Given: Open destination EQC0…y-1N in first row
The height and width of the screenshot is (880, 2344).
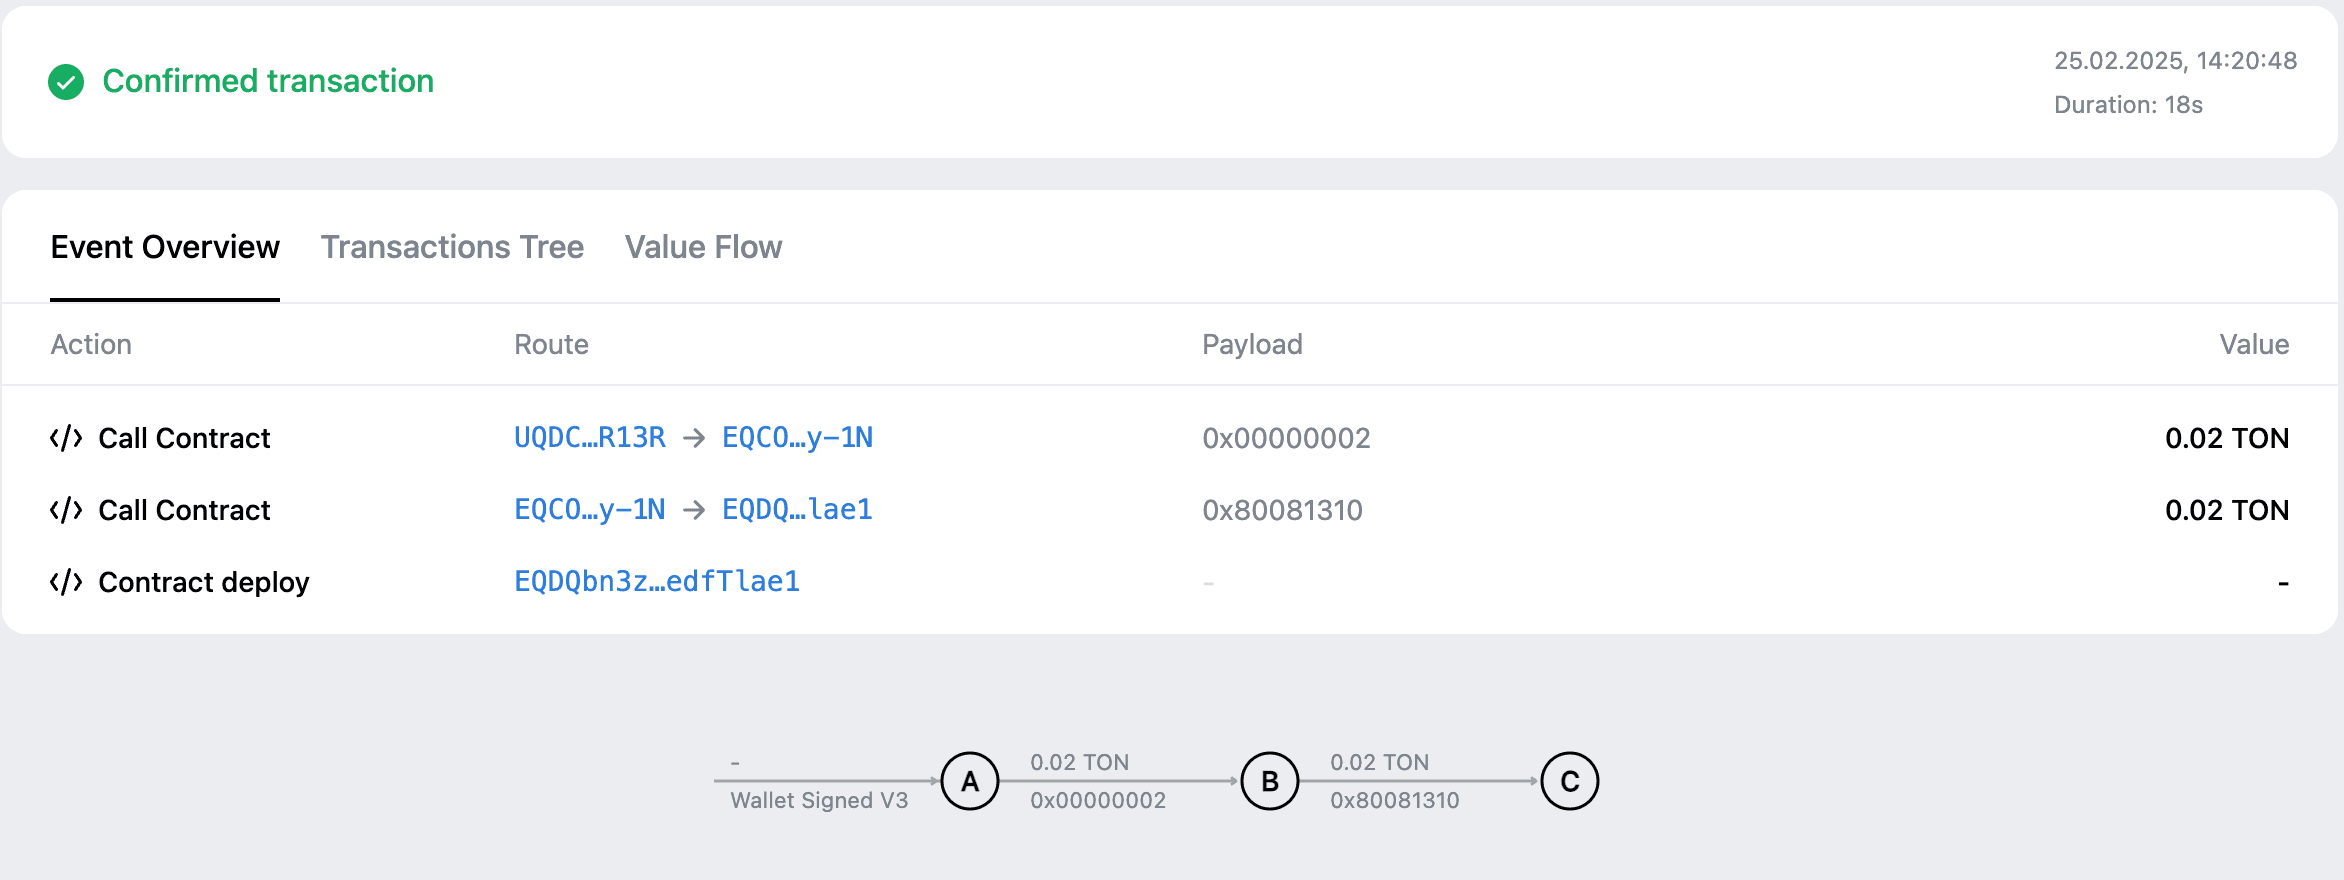Looking at the screenshot, I should (x=797, y=438).
